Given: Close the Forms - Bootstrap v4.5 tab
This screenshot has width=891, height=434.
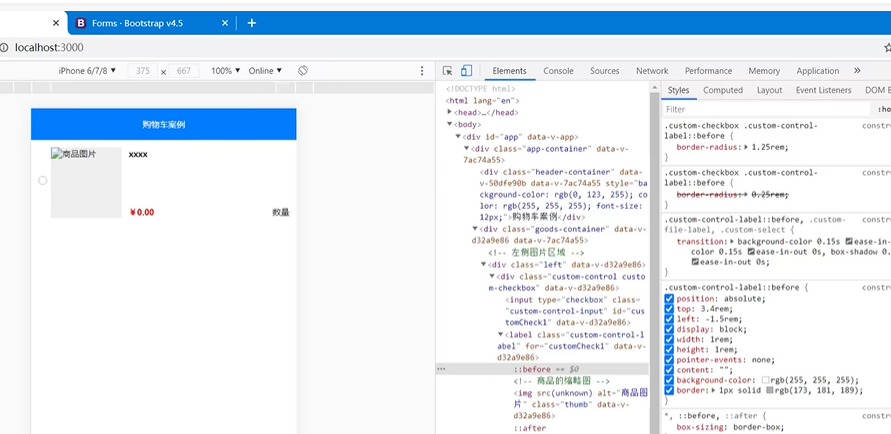Looking at the screenshot, I should (225, 23).
